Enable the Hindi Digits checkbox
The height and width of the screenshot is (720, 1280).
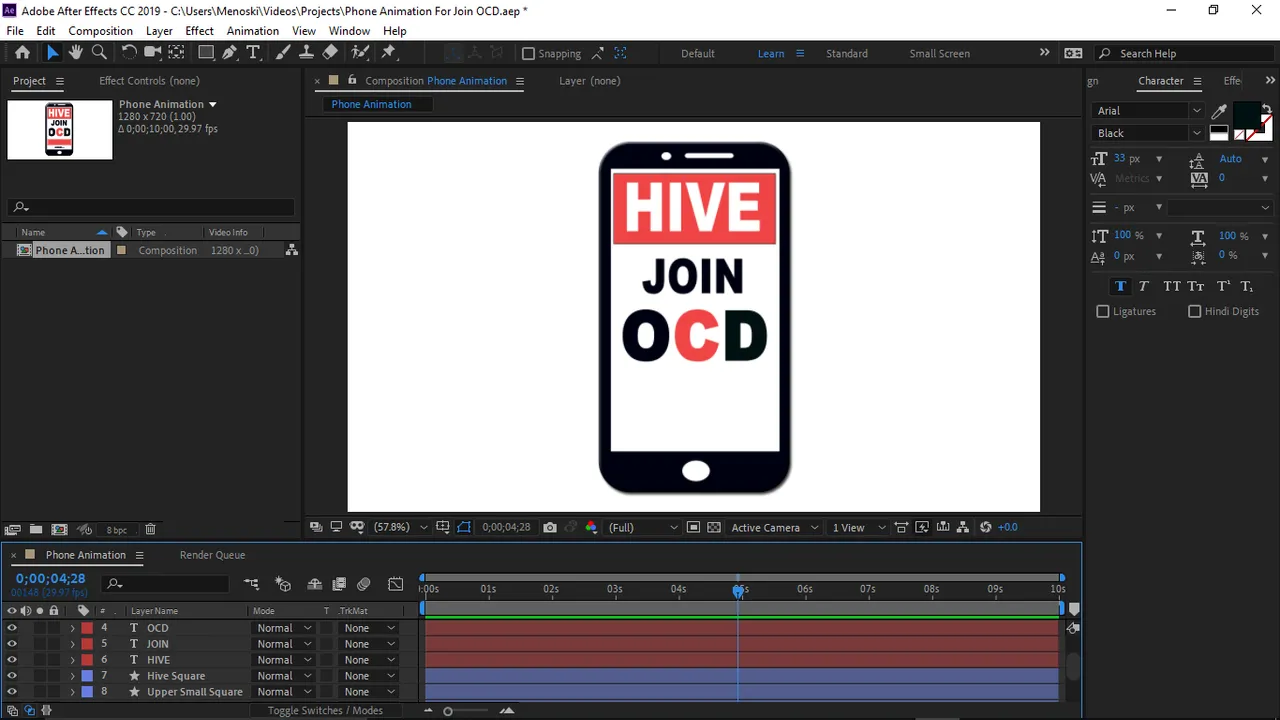1194,312
